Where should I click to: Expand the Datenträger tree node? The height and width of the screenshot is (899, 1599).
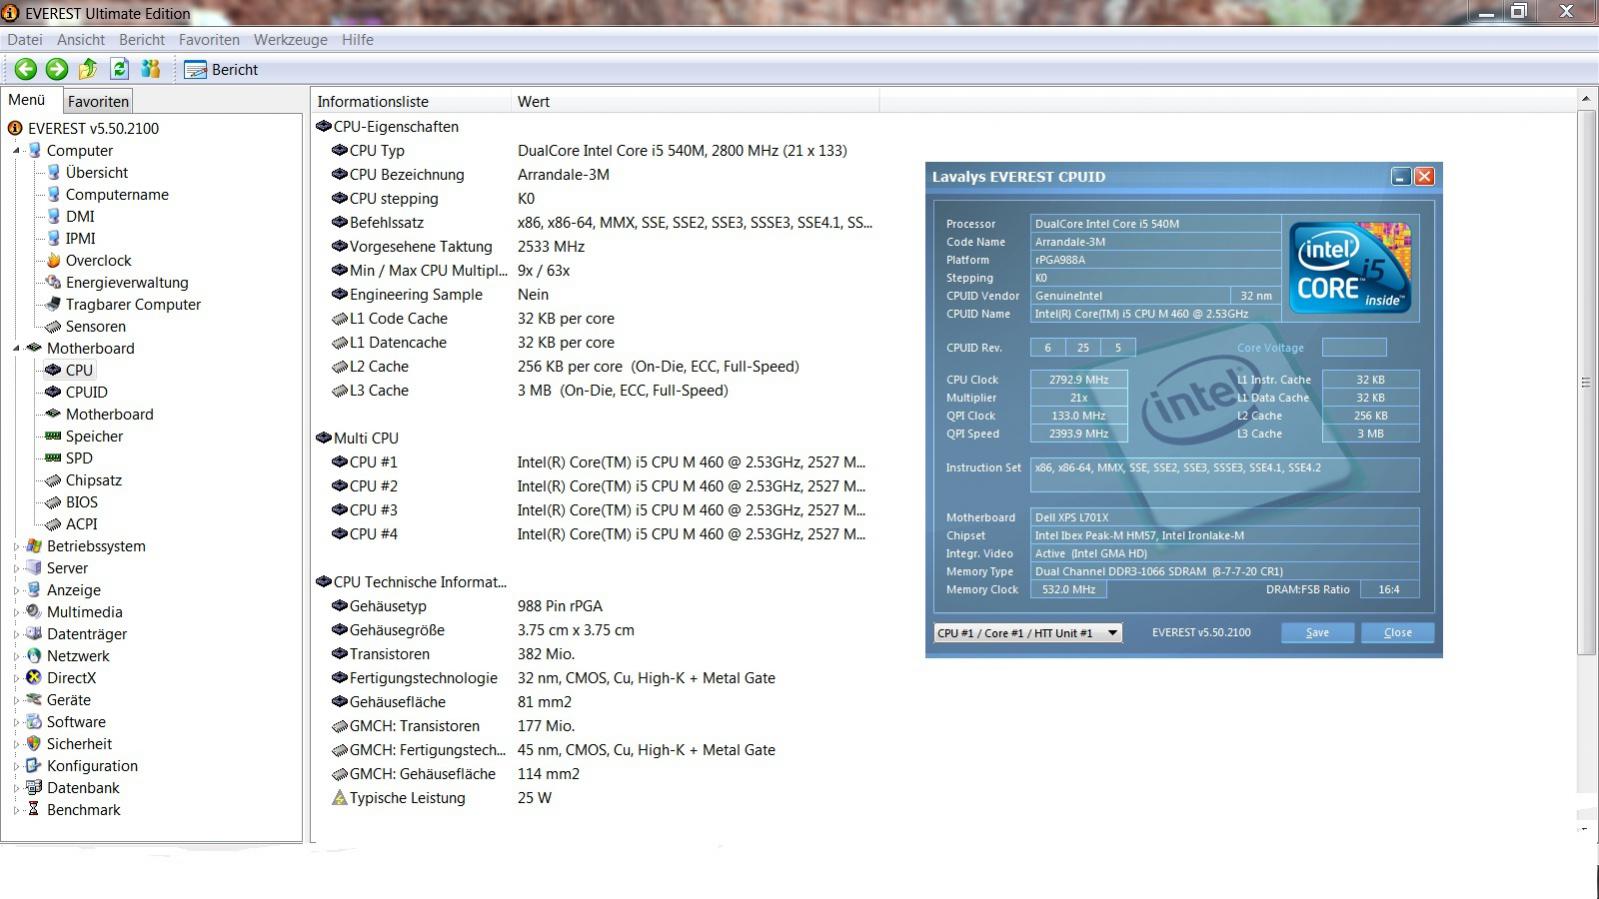[16, 634]
